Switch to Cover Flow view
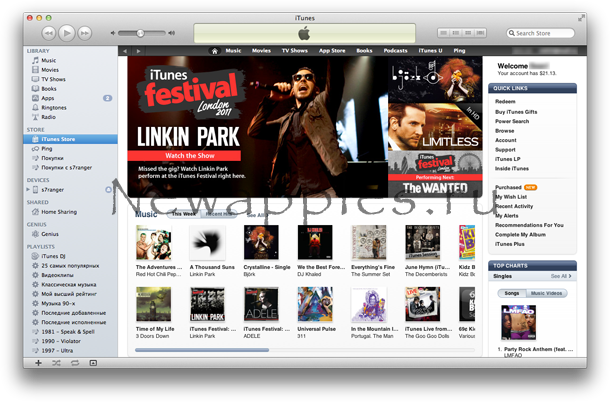 (480, 33)
